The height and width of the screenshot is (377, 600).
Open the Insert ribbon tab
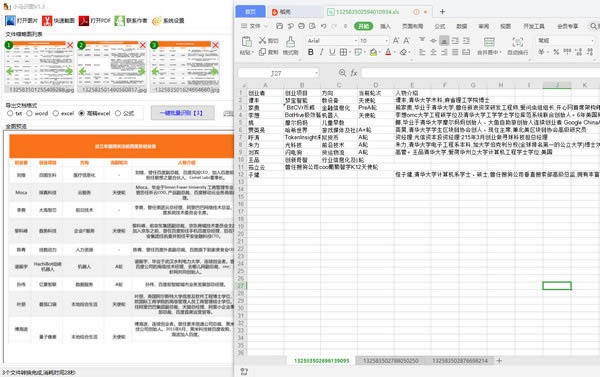(x=385, y=26)
